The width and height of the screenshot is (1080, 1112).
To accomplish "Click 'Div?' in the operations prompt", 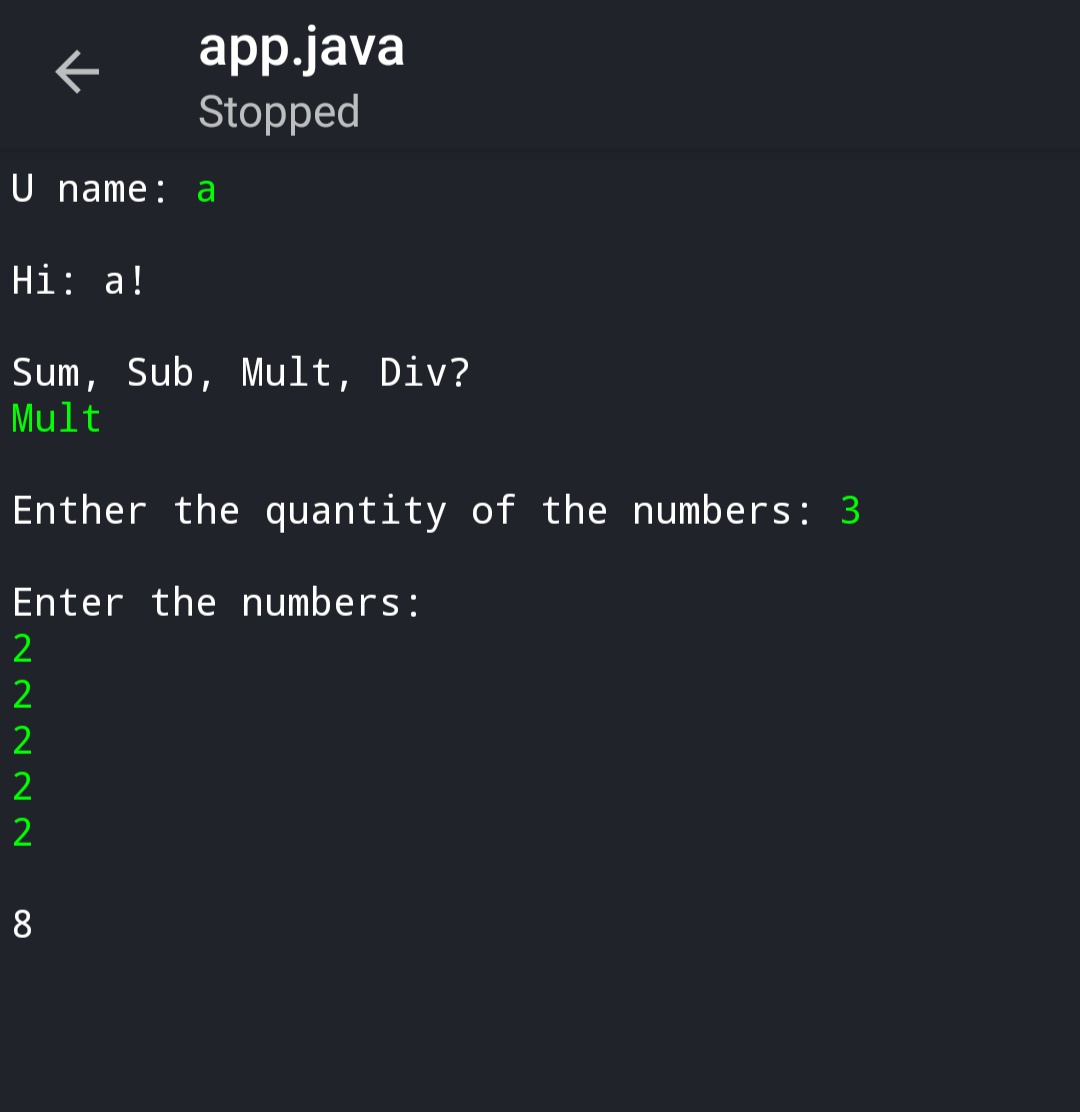I will 424,372.
